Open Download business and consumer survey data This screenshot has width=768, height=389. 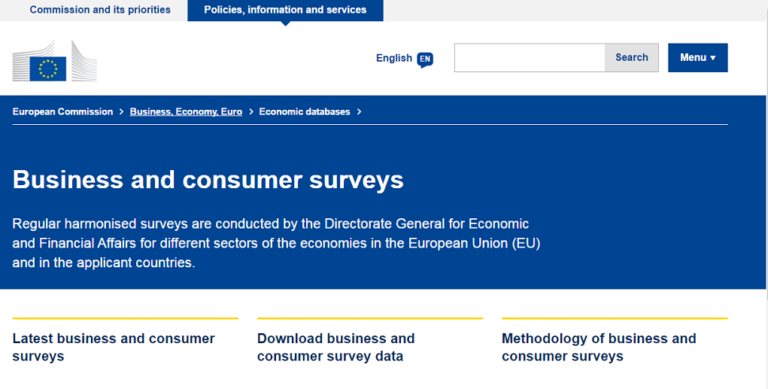tap(336, 347)
